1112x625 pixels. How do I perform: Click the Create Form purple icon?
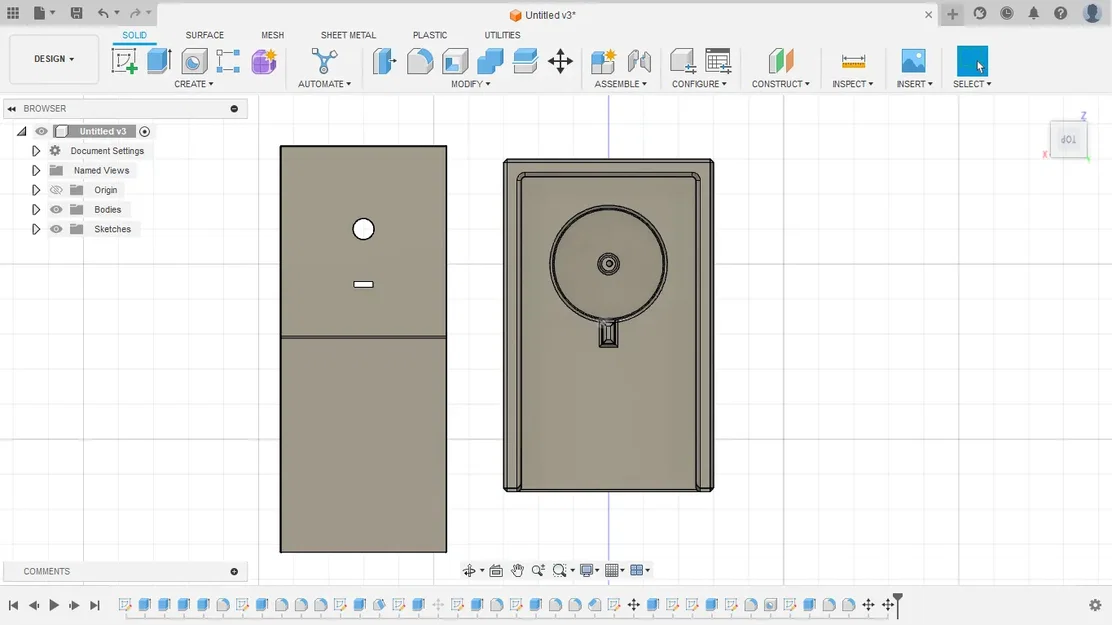[263, 61]
